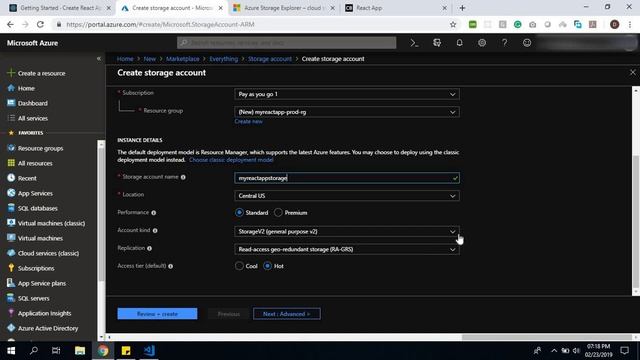Click Create a resource plus icon
The width and height of the screenshot is (640, 360).
click(11, 73)
